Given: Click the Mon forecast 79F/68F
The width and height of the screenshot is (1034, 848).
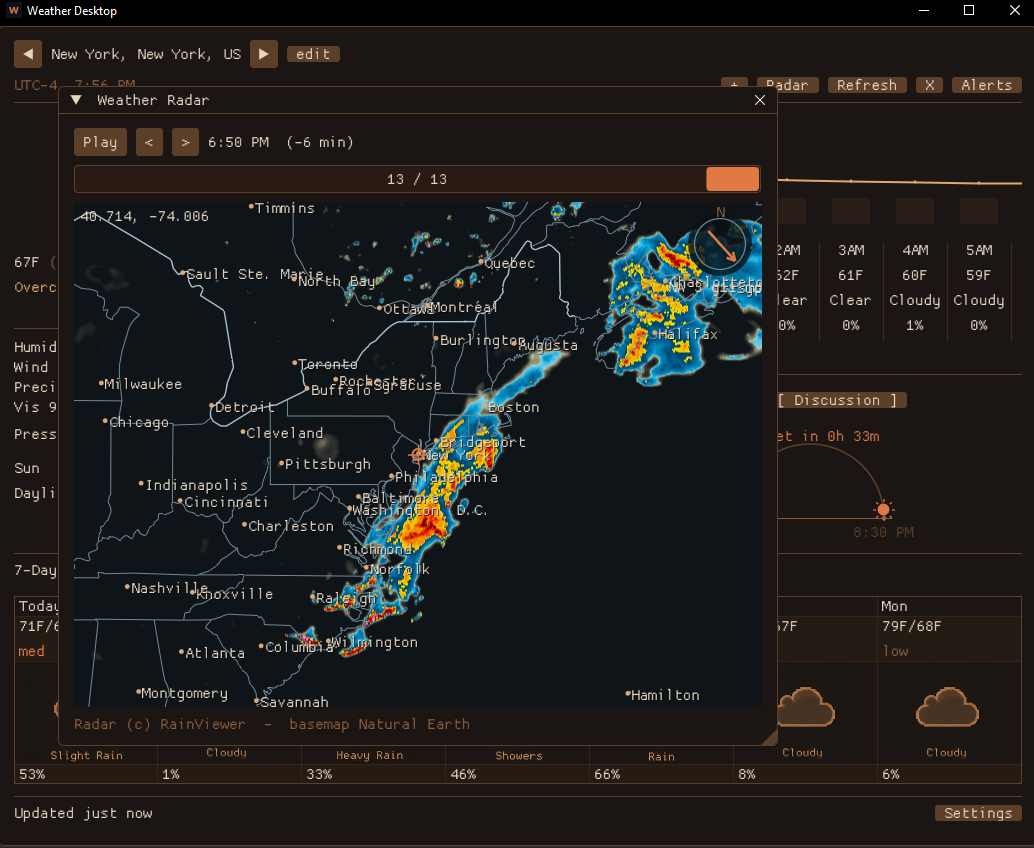Looking at the screenshot, I should pos(913,626).
